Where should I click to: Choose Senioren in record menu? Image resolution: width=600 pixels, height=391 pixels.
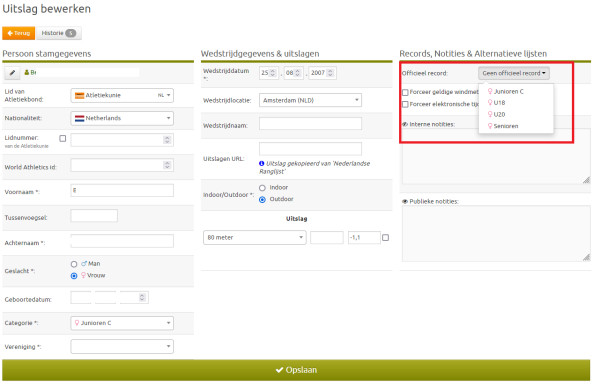[x=516, y=126]
